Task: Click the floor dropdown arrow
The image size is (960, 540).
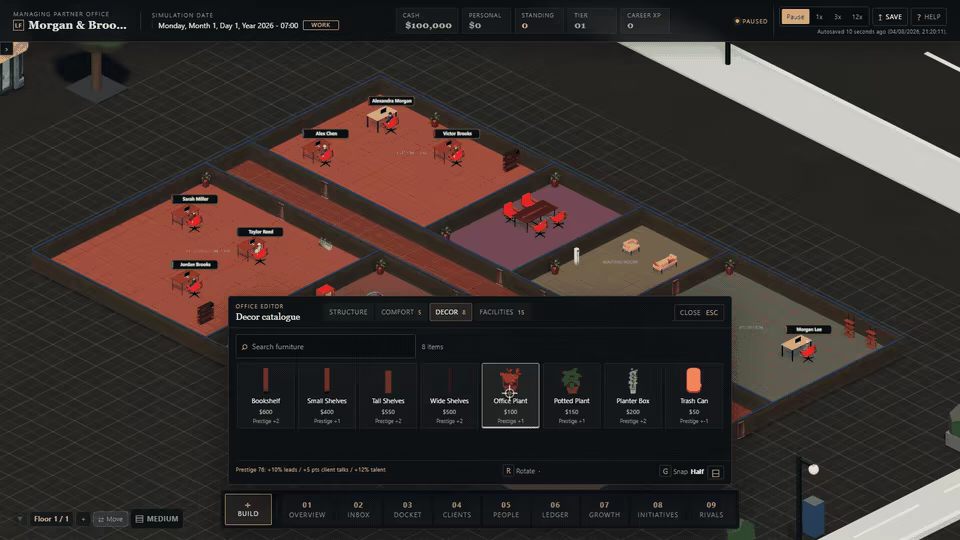Action: [x=20, y=519]
